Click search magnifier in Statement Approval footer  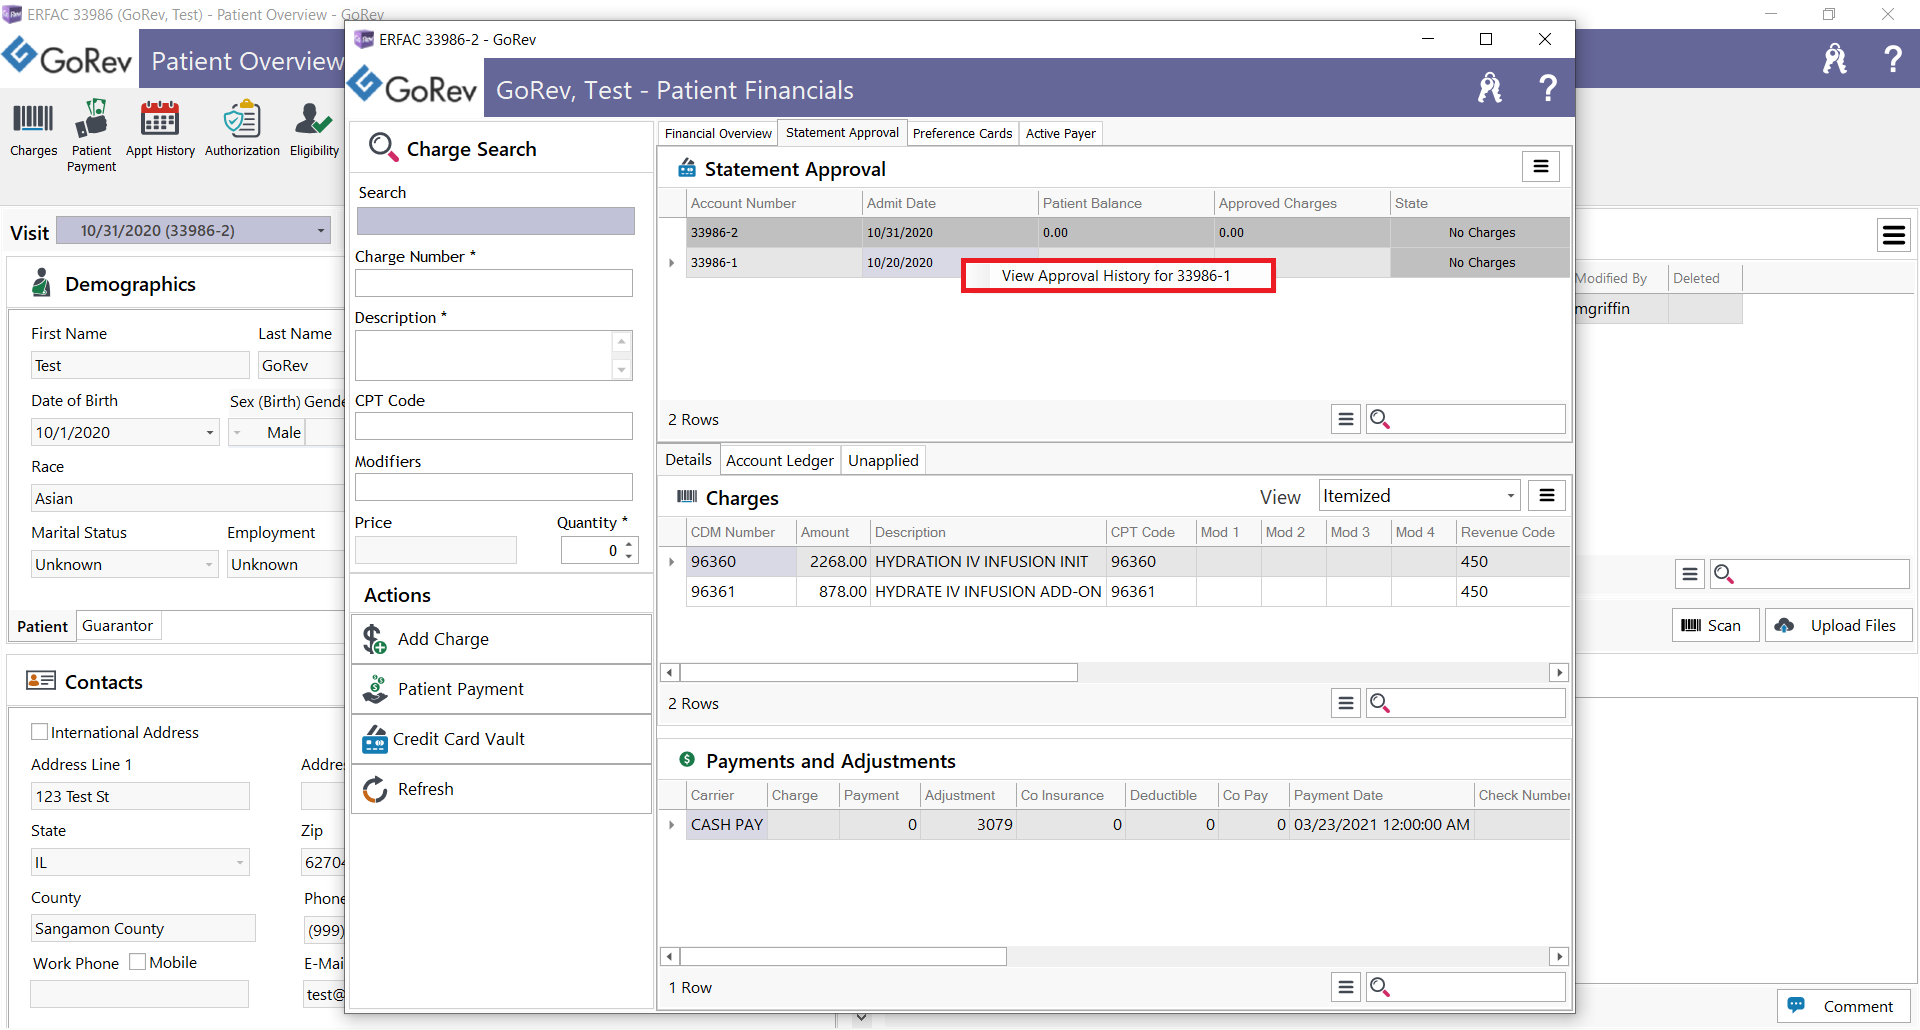(1380, 419)
